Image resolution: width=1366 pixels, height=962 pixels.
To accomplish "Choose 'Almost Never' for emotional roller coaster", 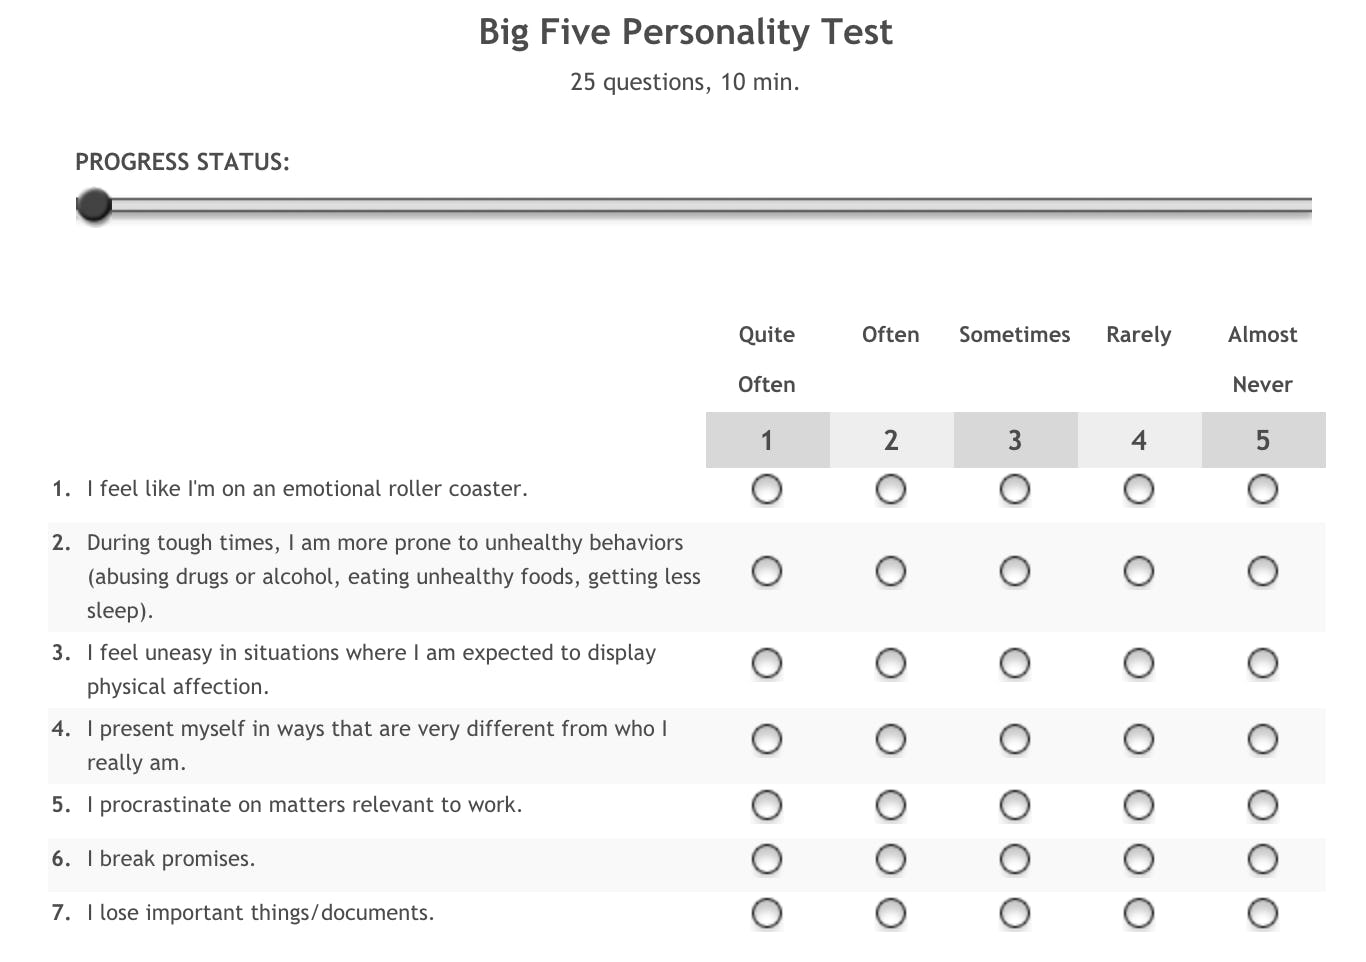I will click(1263, 490).
